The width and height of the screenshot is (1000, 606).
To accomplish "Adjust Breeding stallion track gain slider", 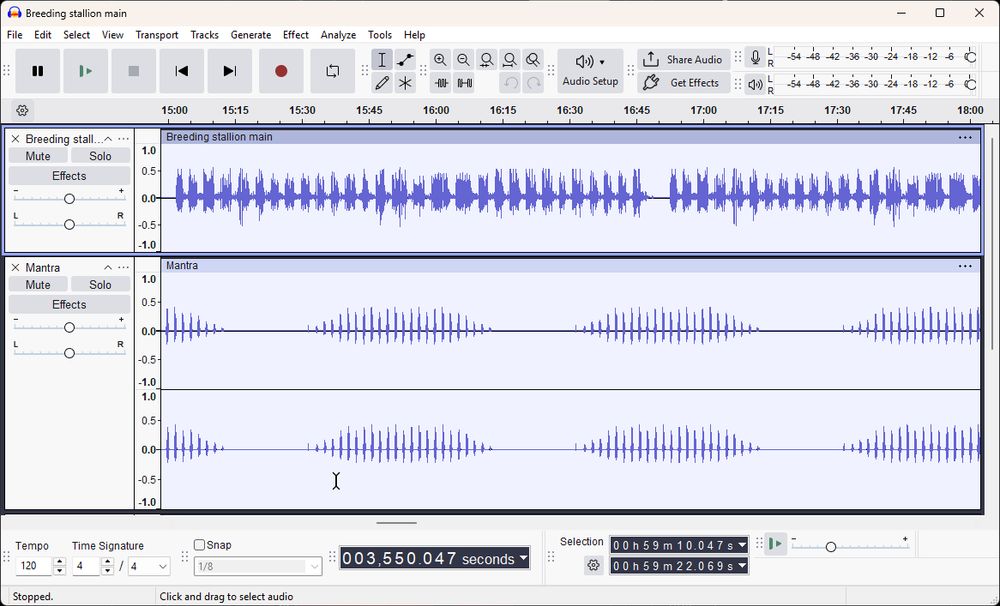I will (69, 199).
